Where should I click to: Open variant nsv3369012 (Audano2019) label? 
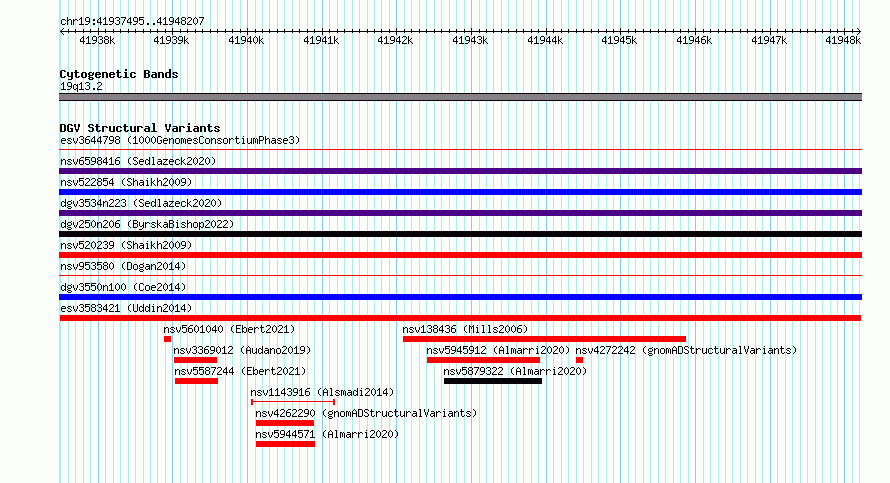coord(242,350)
